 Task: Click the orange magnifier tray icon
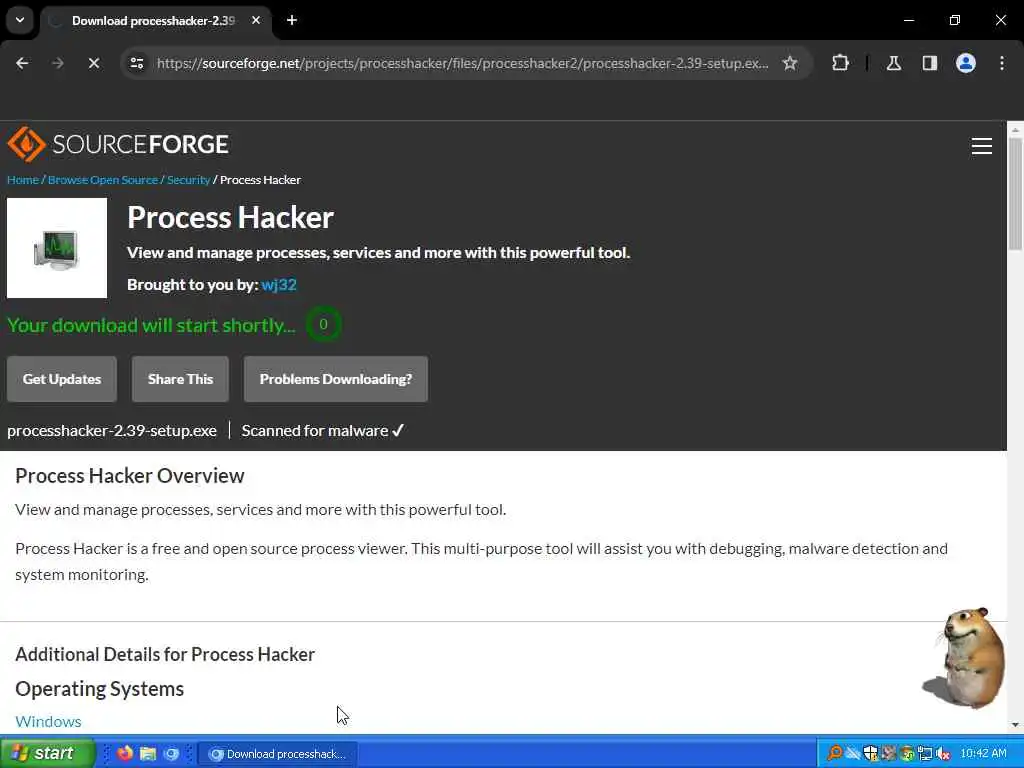point(835,754)
